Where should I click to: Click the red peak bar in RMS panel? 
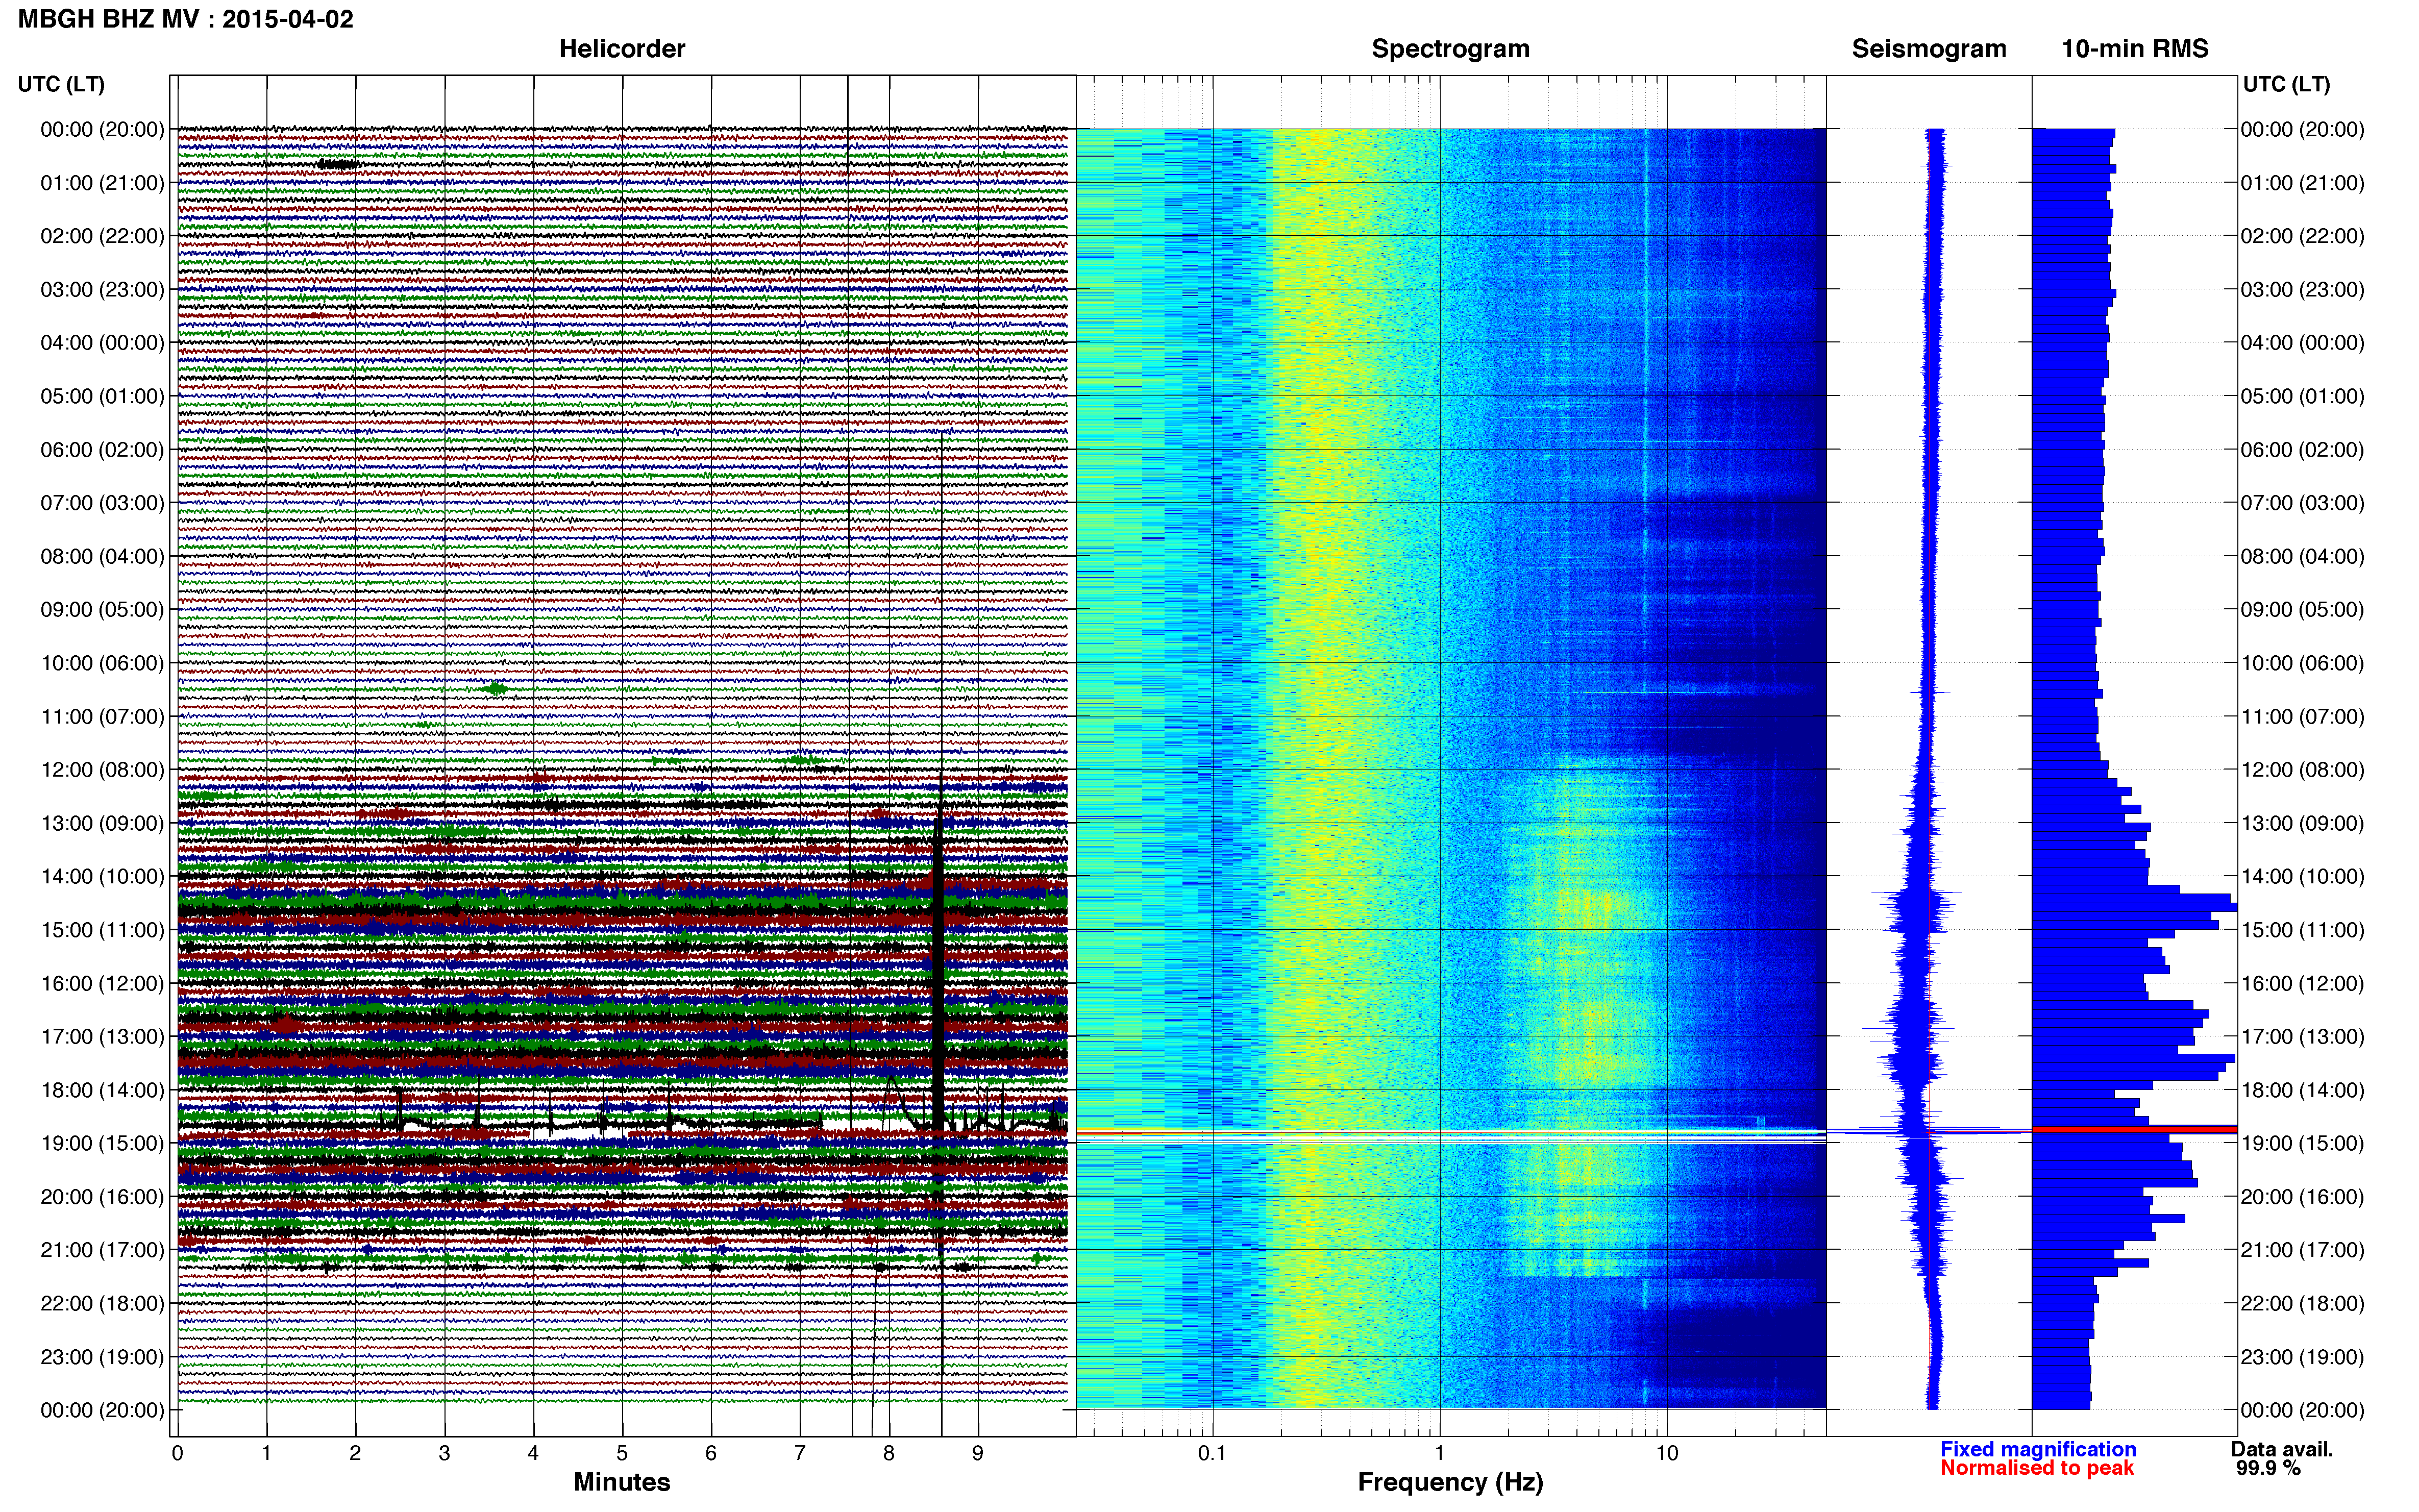point(2134,1130)
